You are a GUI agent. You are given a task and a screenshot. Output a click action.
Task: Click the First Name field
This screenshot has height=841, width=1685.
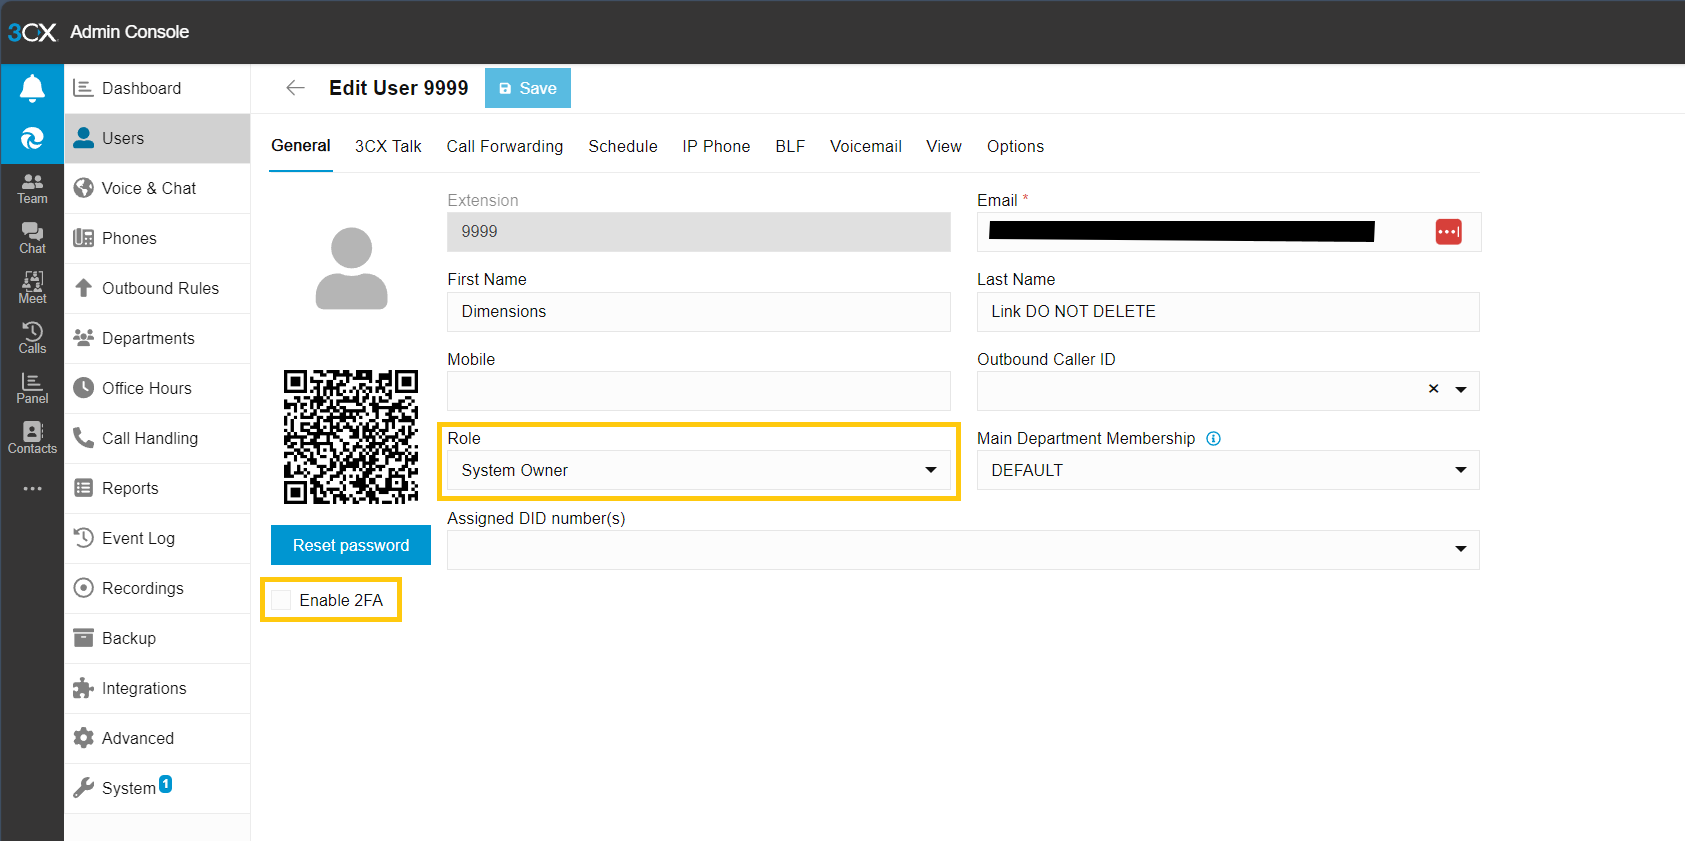pyautogui.click(x=699, y=312)
